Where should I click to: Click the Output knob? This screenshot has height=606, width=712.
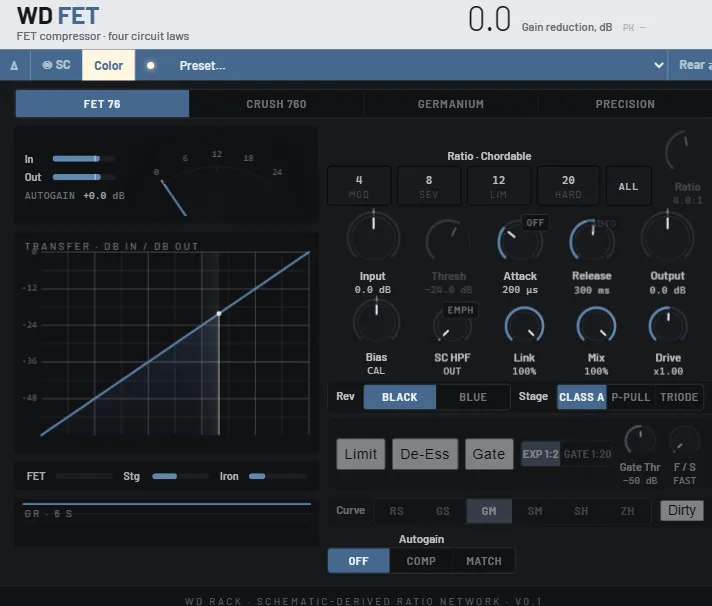[x=667, y=238]
